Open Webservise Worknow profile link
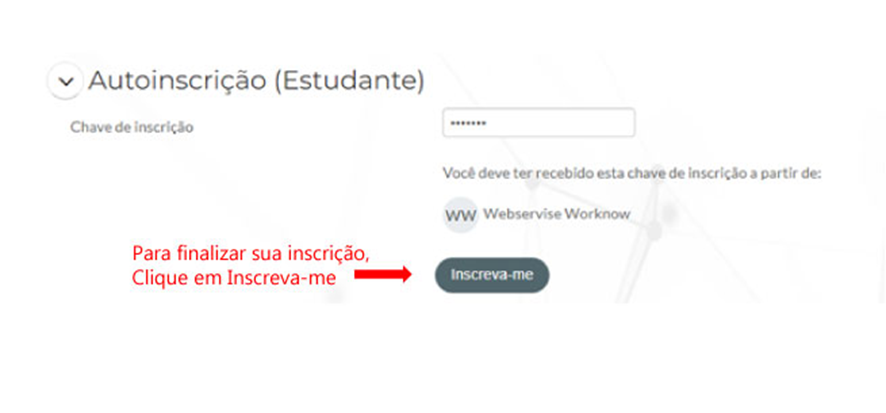Viewport: 886px width, 413px height. click(557, 214)
